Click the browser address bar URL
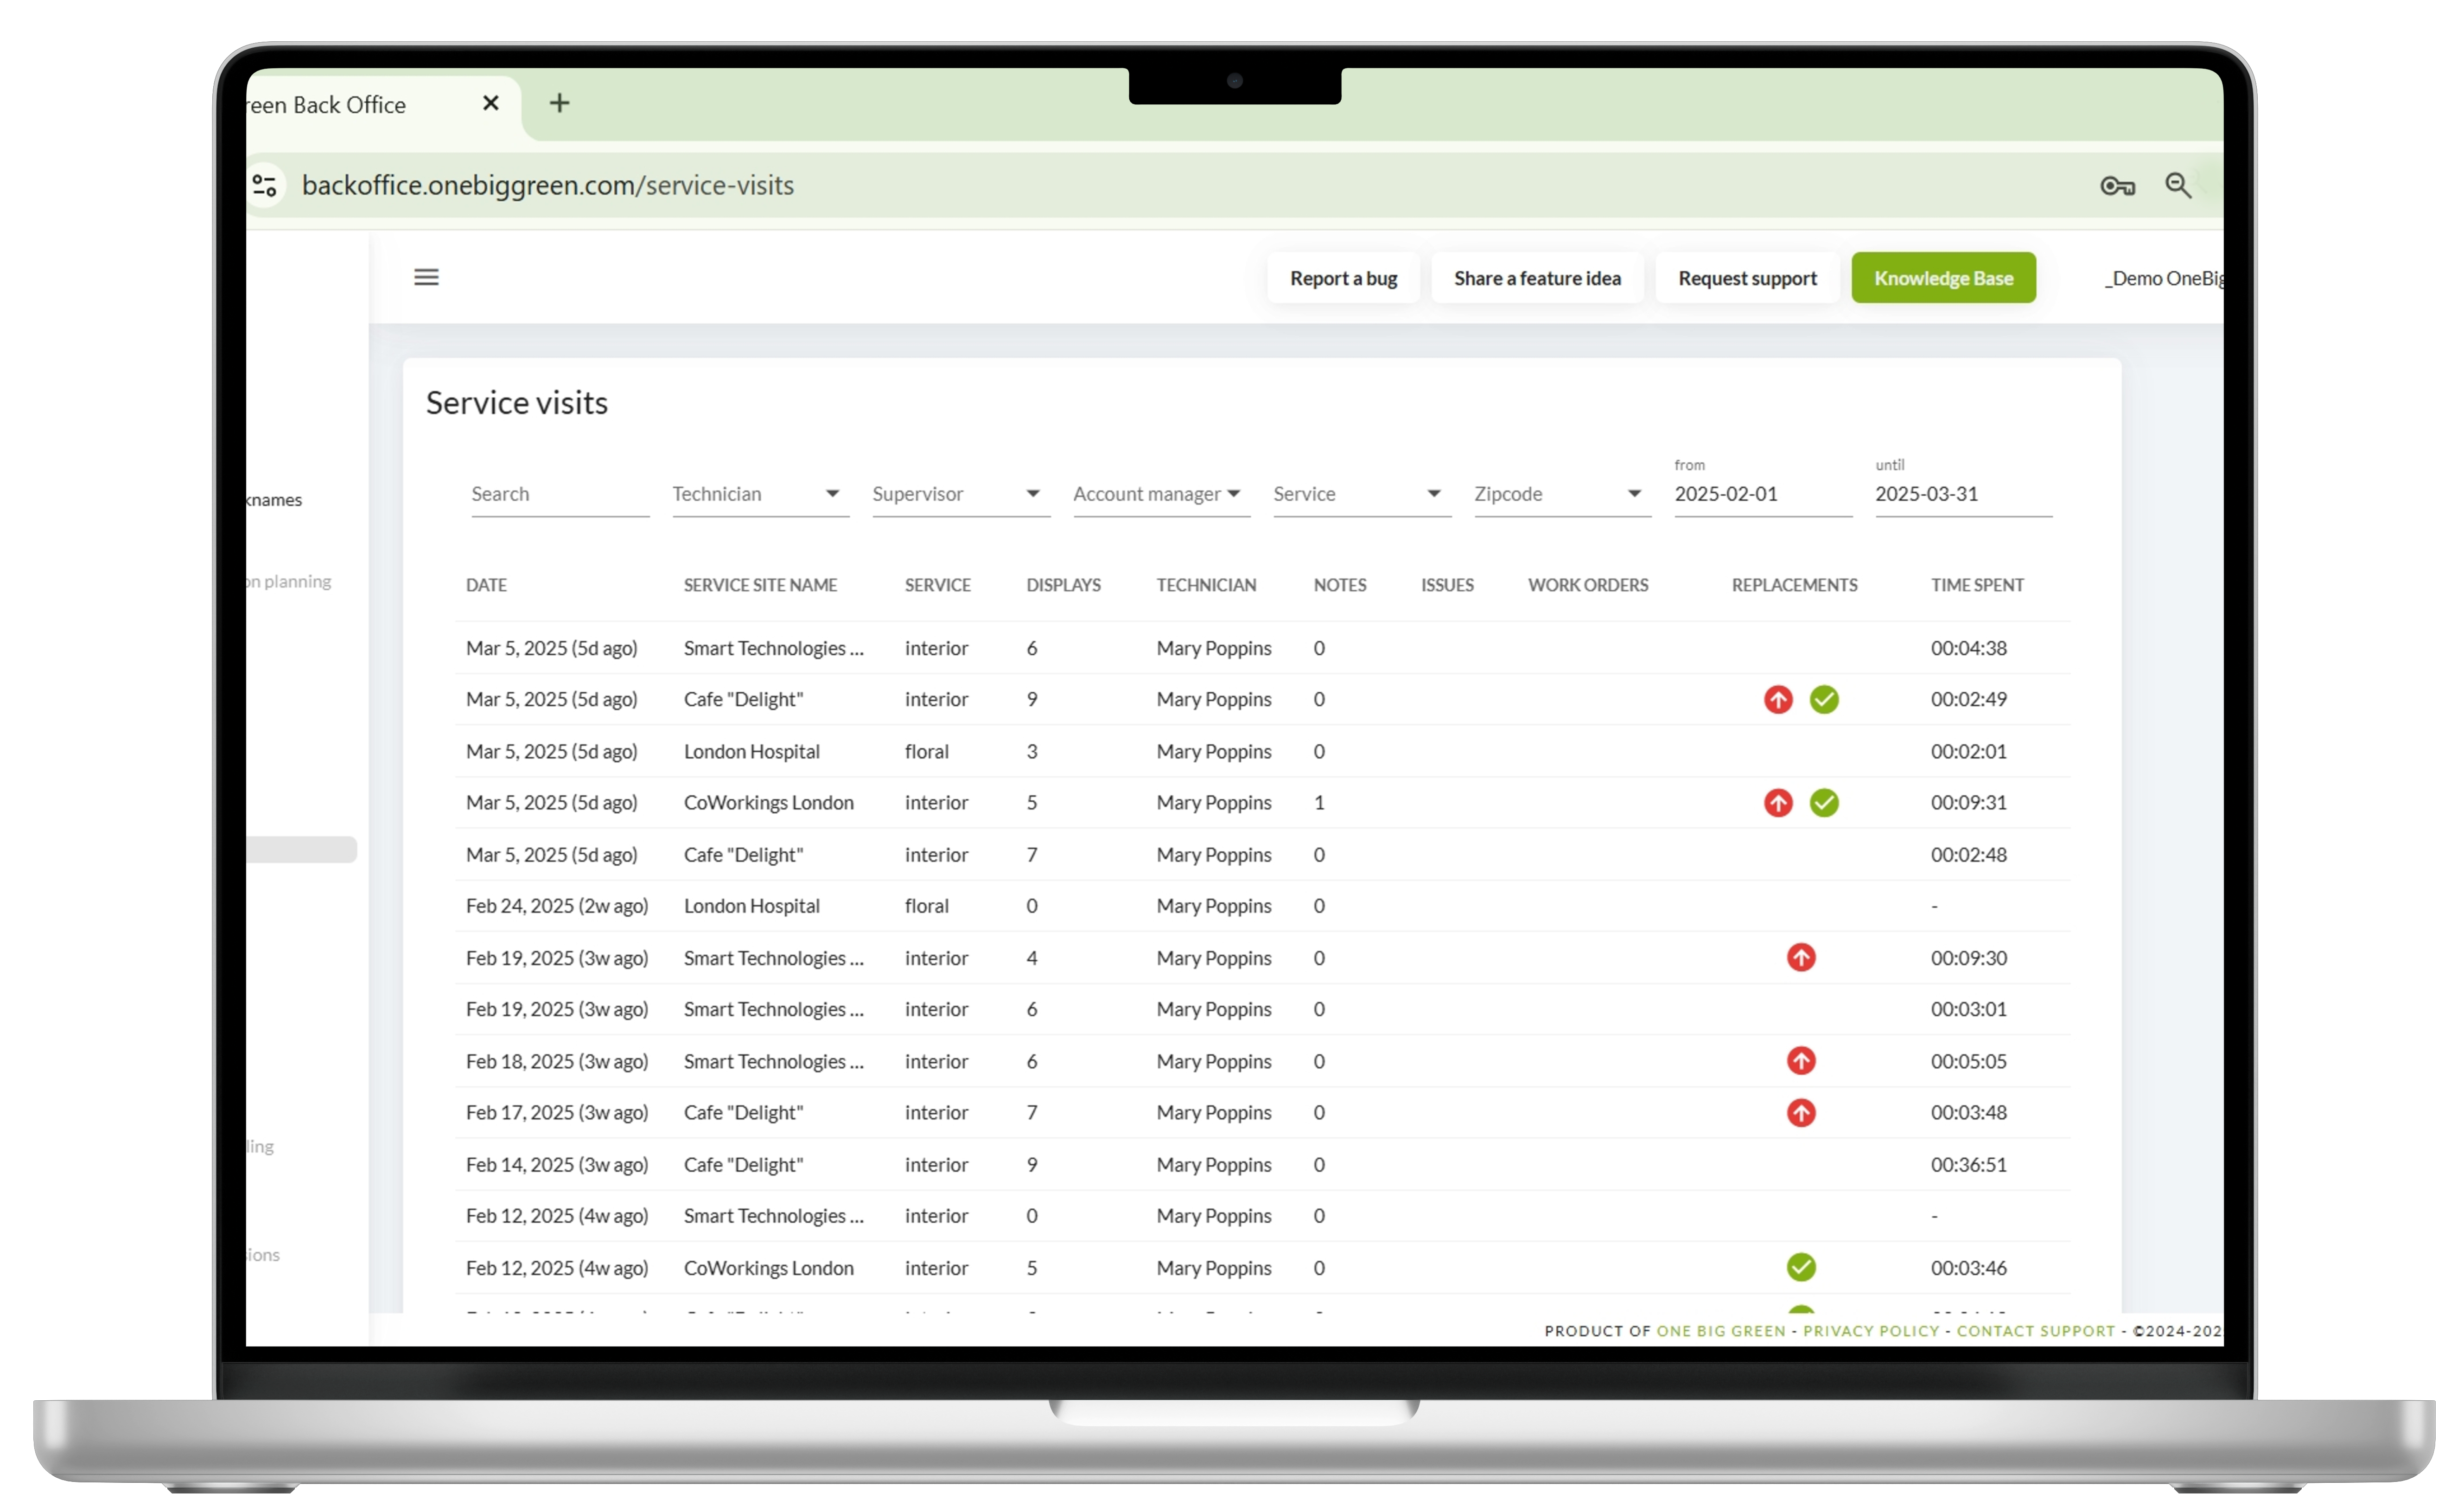This screenshot has height=1506, width=2464. [547, 185]
